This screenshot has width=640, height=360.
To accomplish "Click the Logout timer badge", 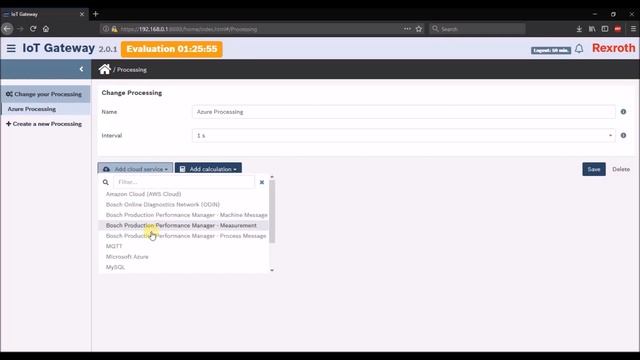I will coord(551,50).
